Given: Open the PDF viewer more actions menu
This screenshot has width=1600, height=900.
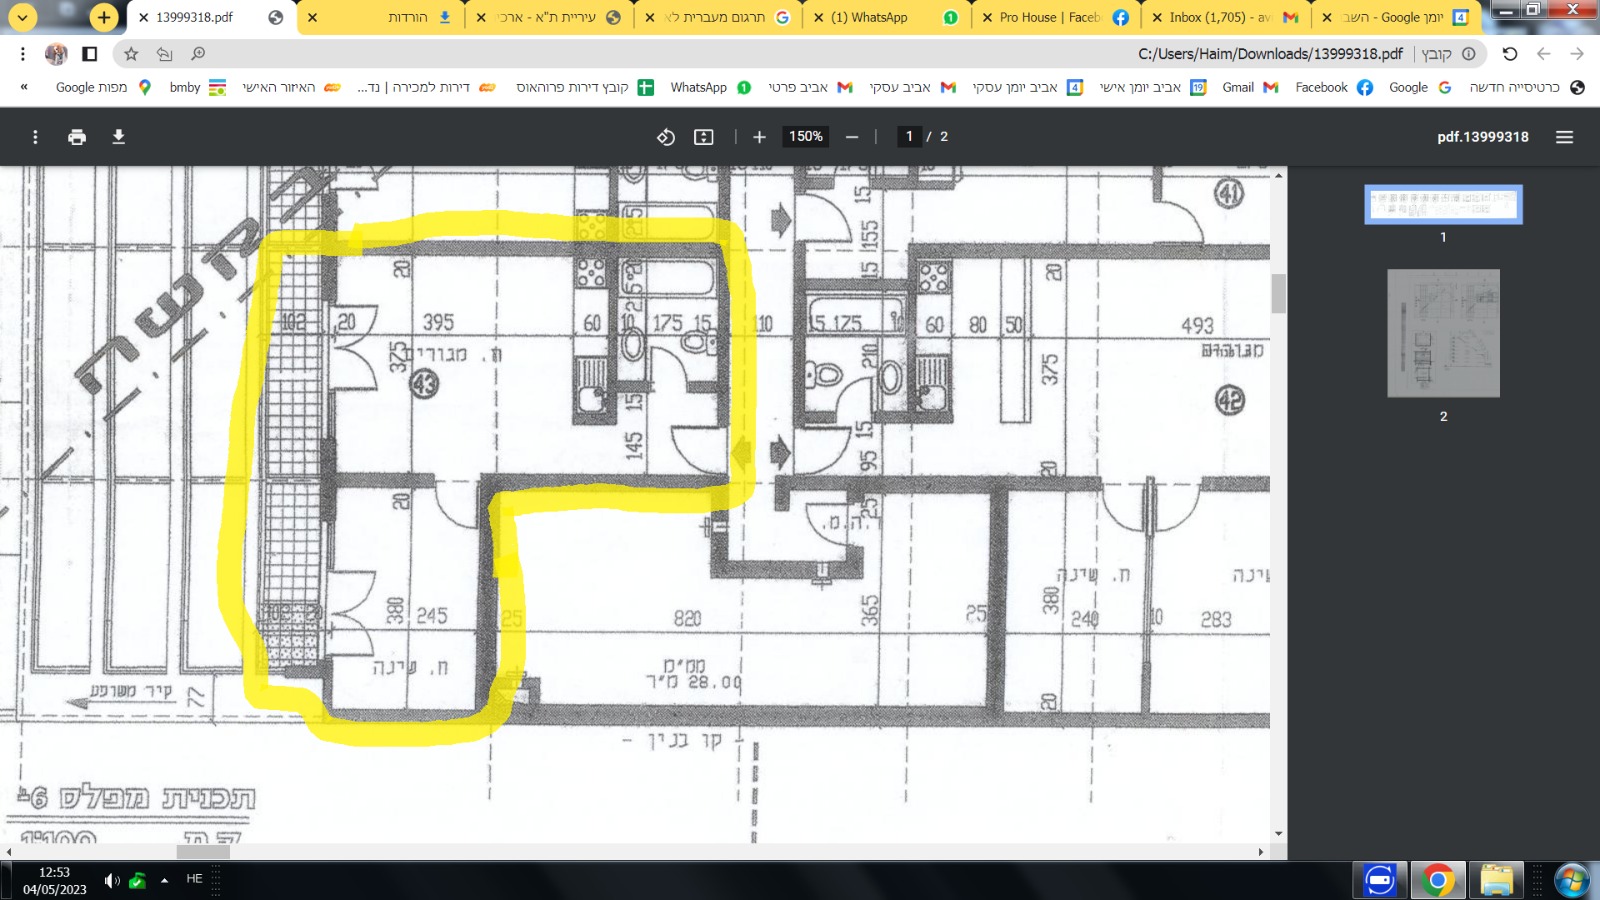Looking at the screenshot, I should 35,137.
